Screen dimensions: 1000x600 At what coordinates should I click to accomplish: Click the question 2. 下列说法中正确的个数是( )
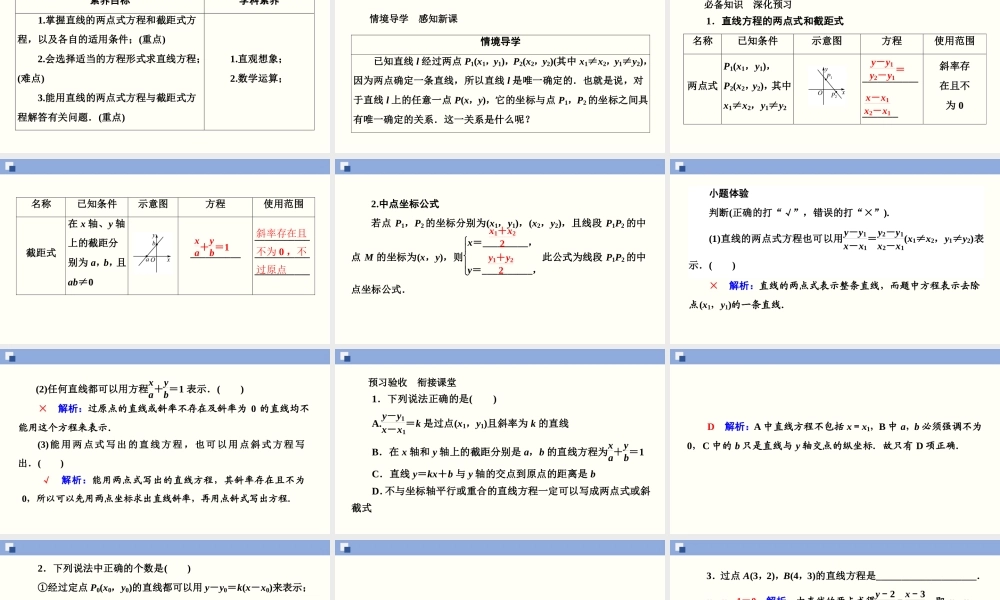114,568
